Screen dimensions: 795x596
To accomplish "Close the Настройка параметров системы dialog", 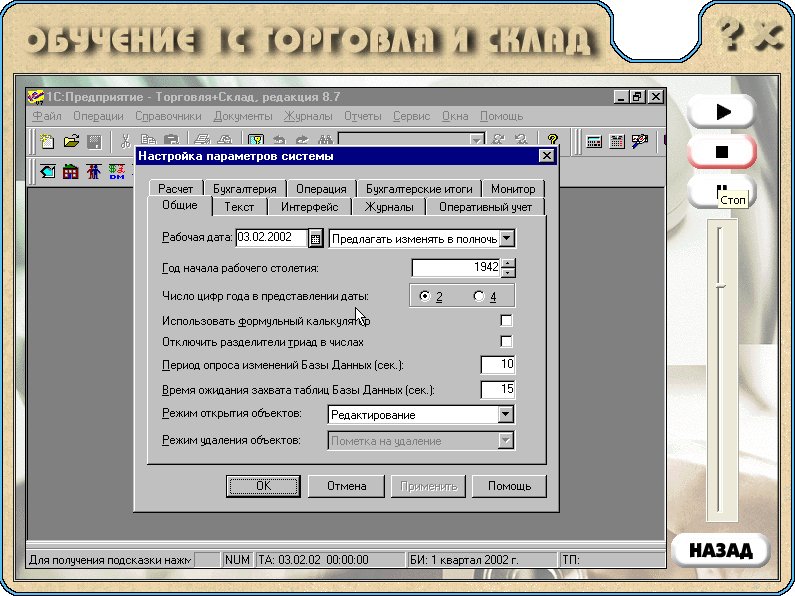I will coord(547,156).
